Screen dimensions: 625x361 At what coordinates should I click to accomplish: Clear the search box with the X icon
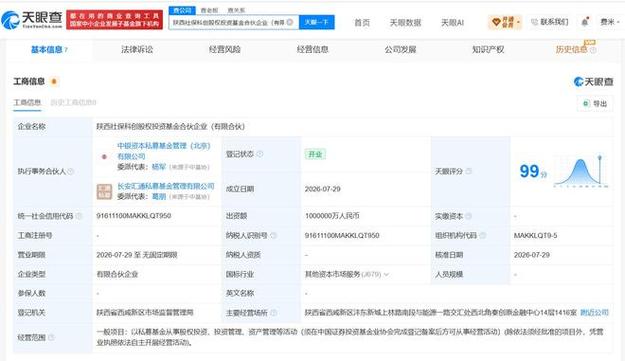(290, 22)
